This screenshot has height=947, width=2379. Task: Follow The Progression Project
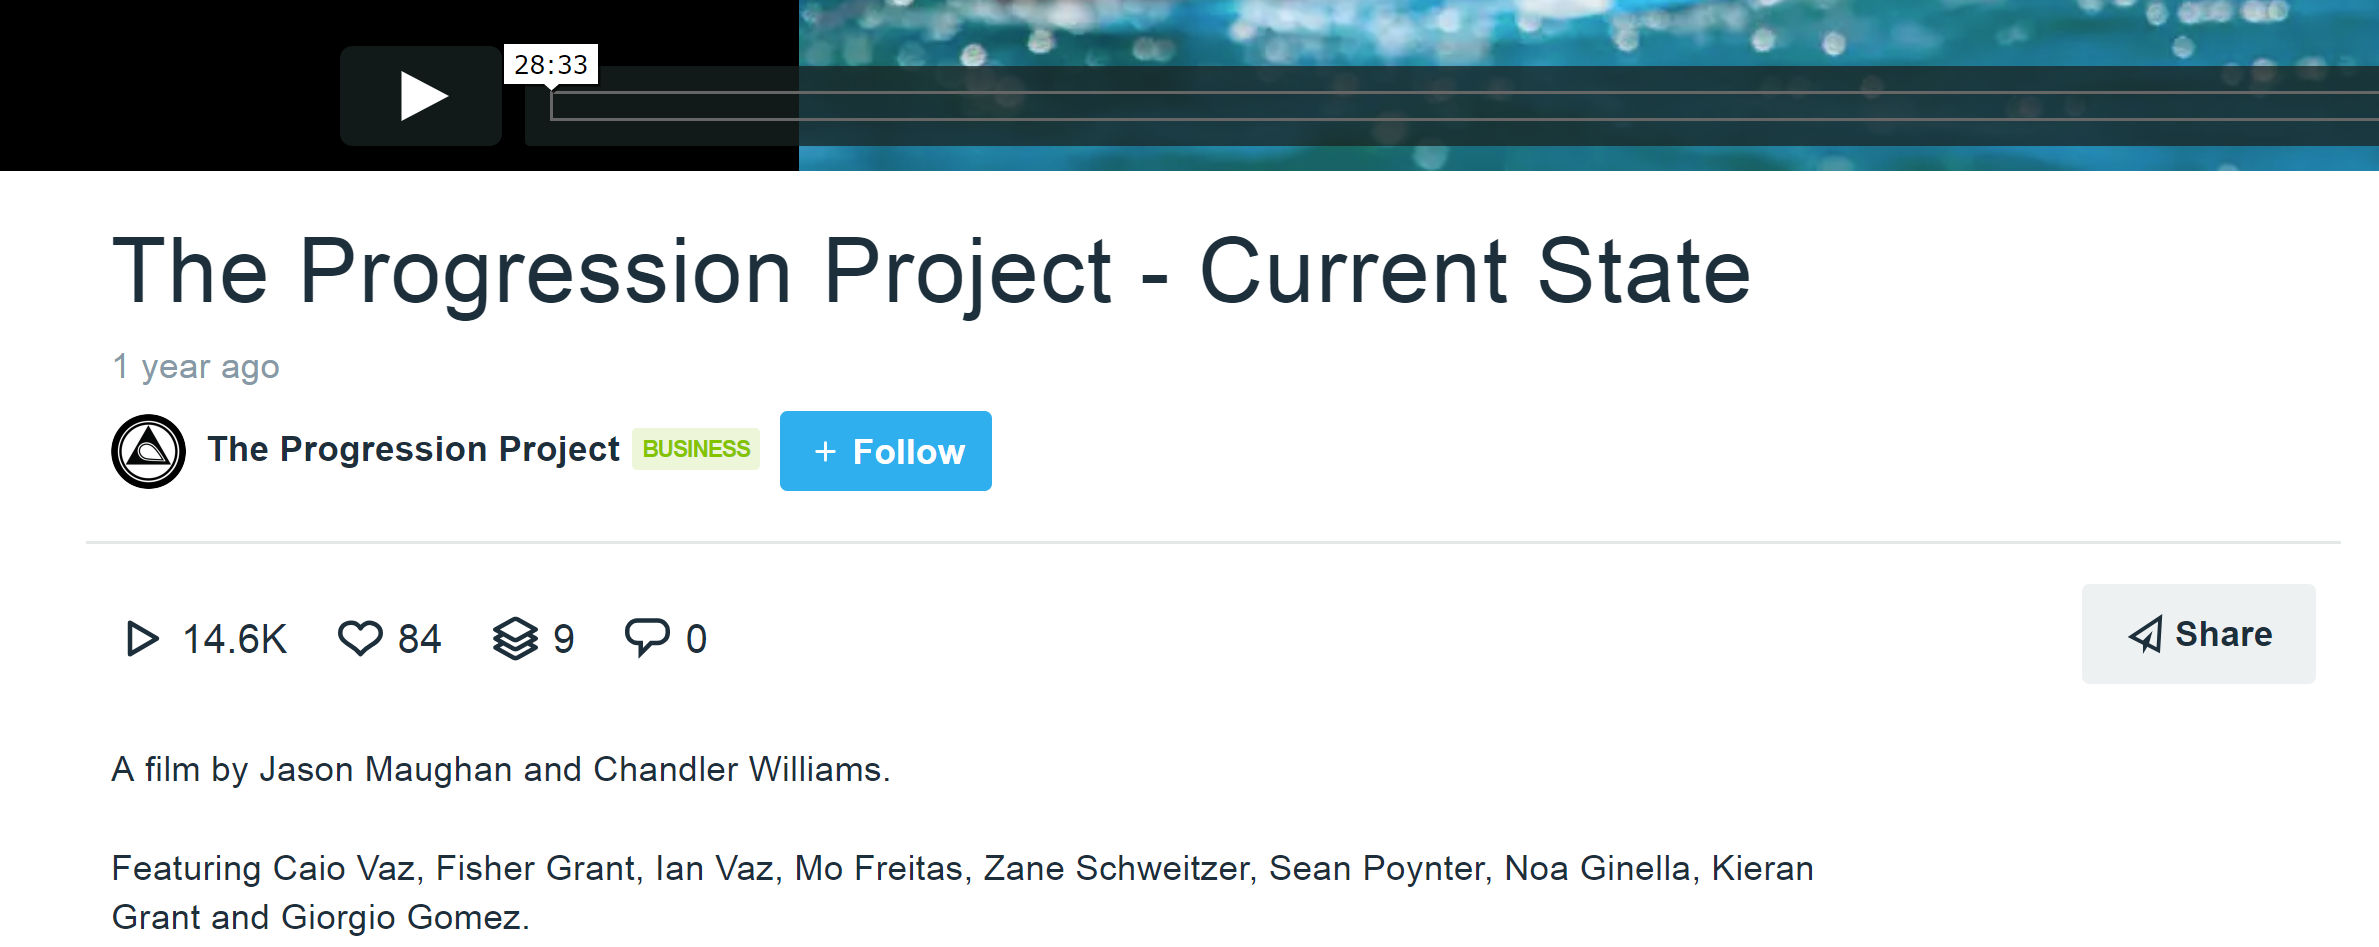[x=886, y=451]
